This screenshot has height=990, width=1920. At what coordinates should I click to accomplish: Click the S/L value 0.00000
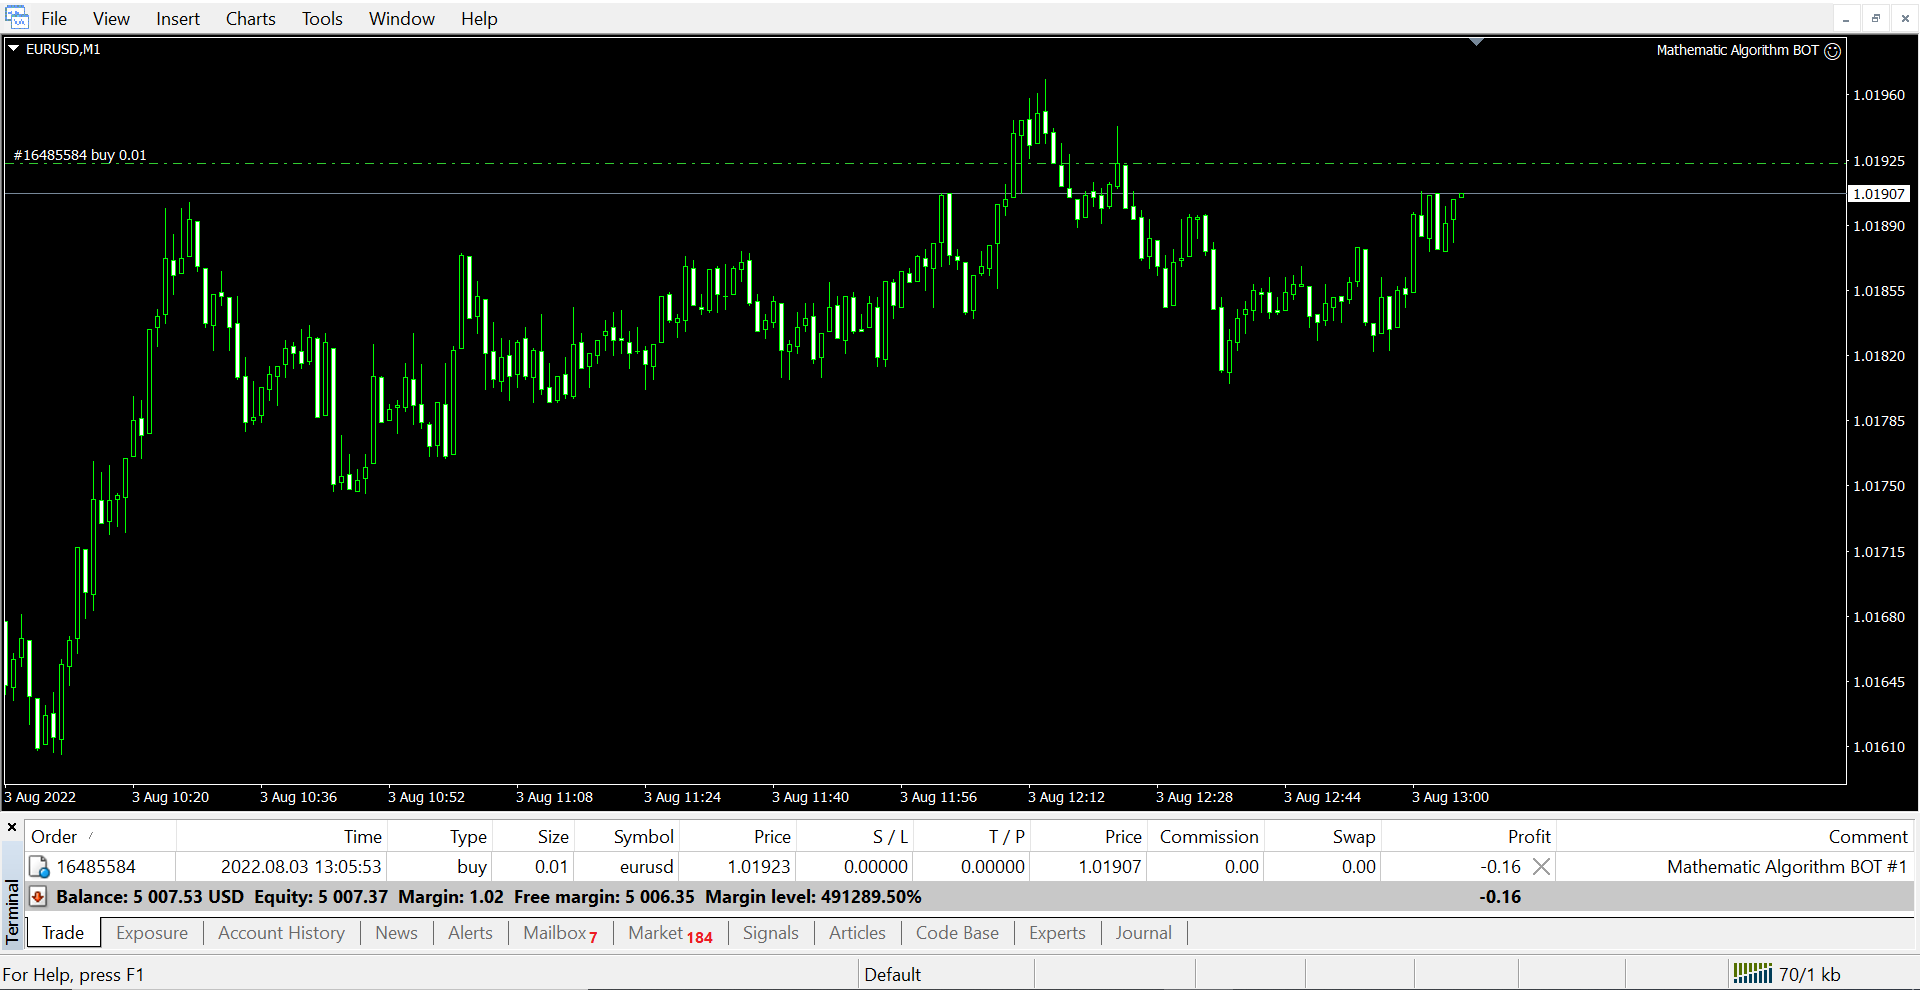click(x=876, y=867)
